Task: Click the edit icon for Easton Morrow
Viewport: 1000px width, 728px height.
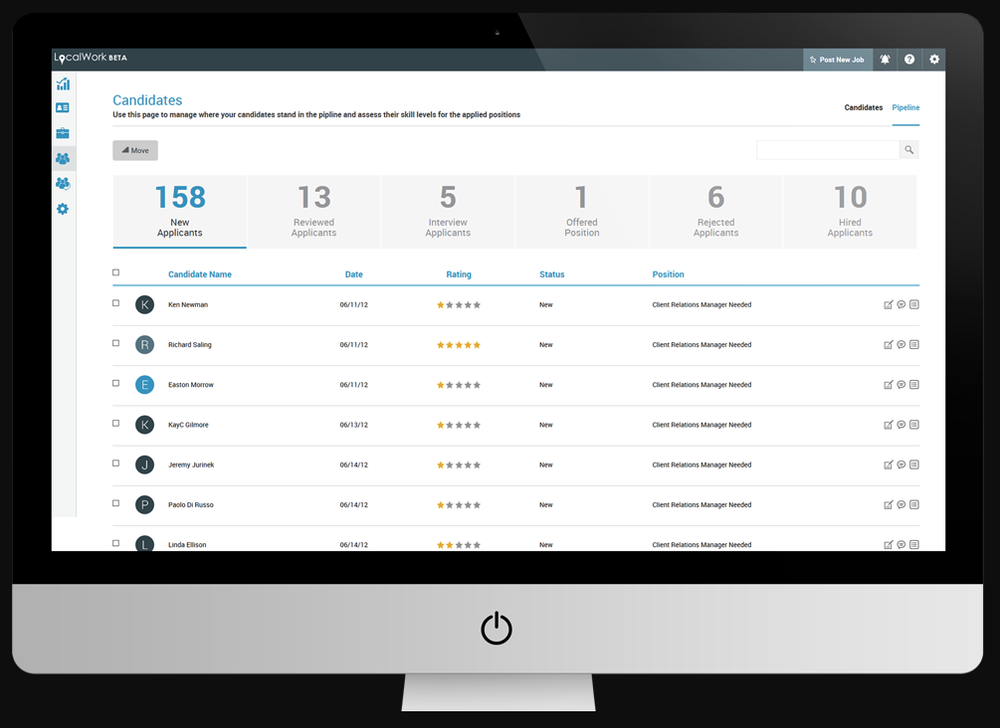Action: click(888, 385)
